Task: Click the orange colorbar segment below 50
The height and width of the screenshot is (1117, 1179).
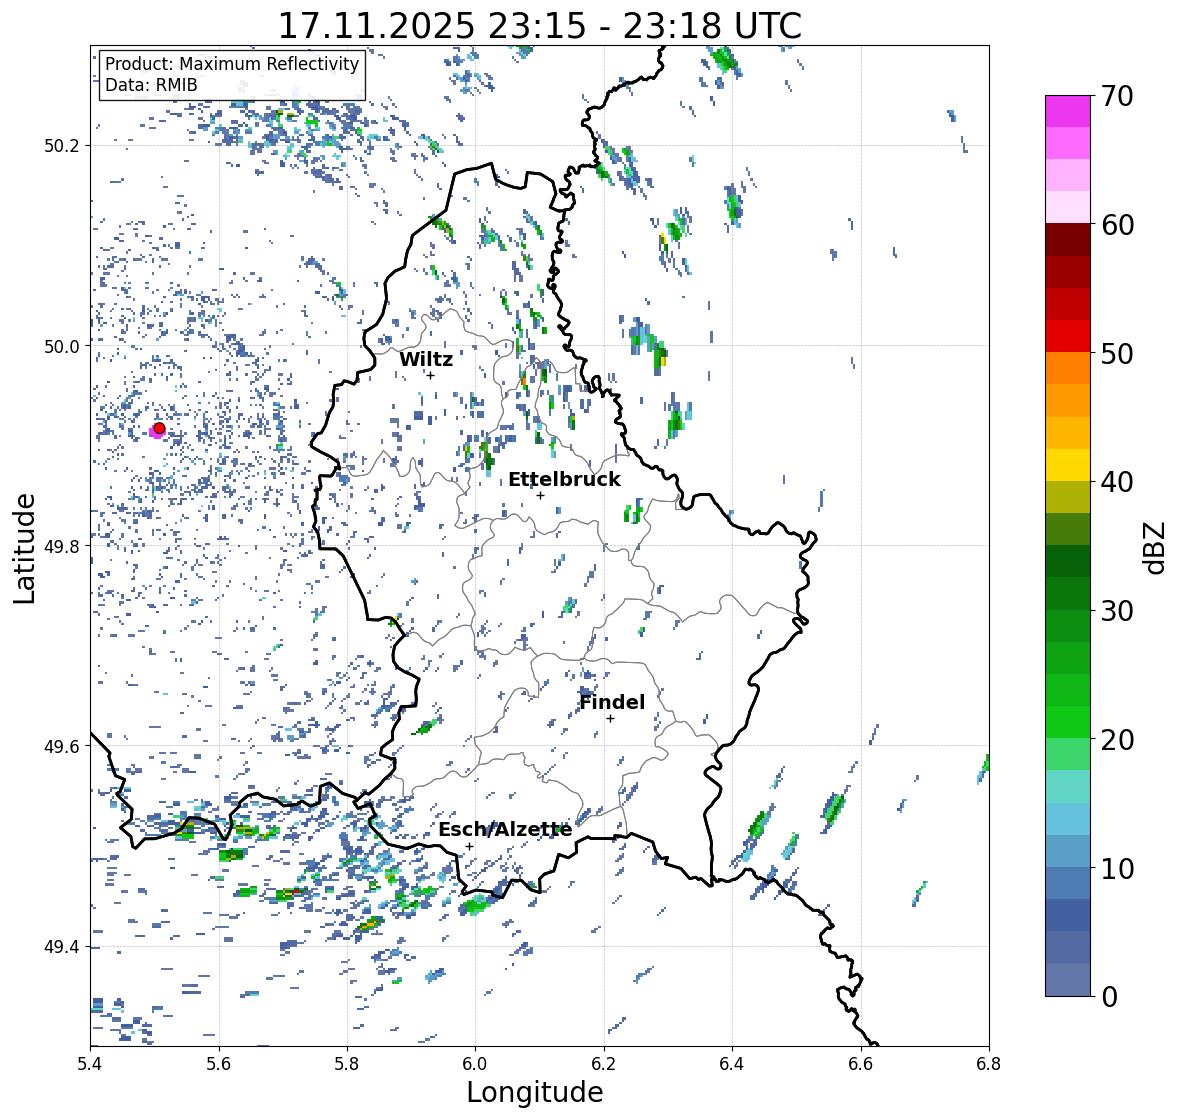Action: [x=1068, y=368]
